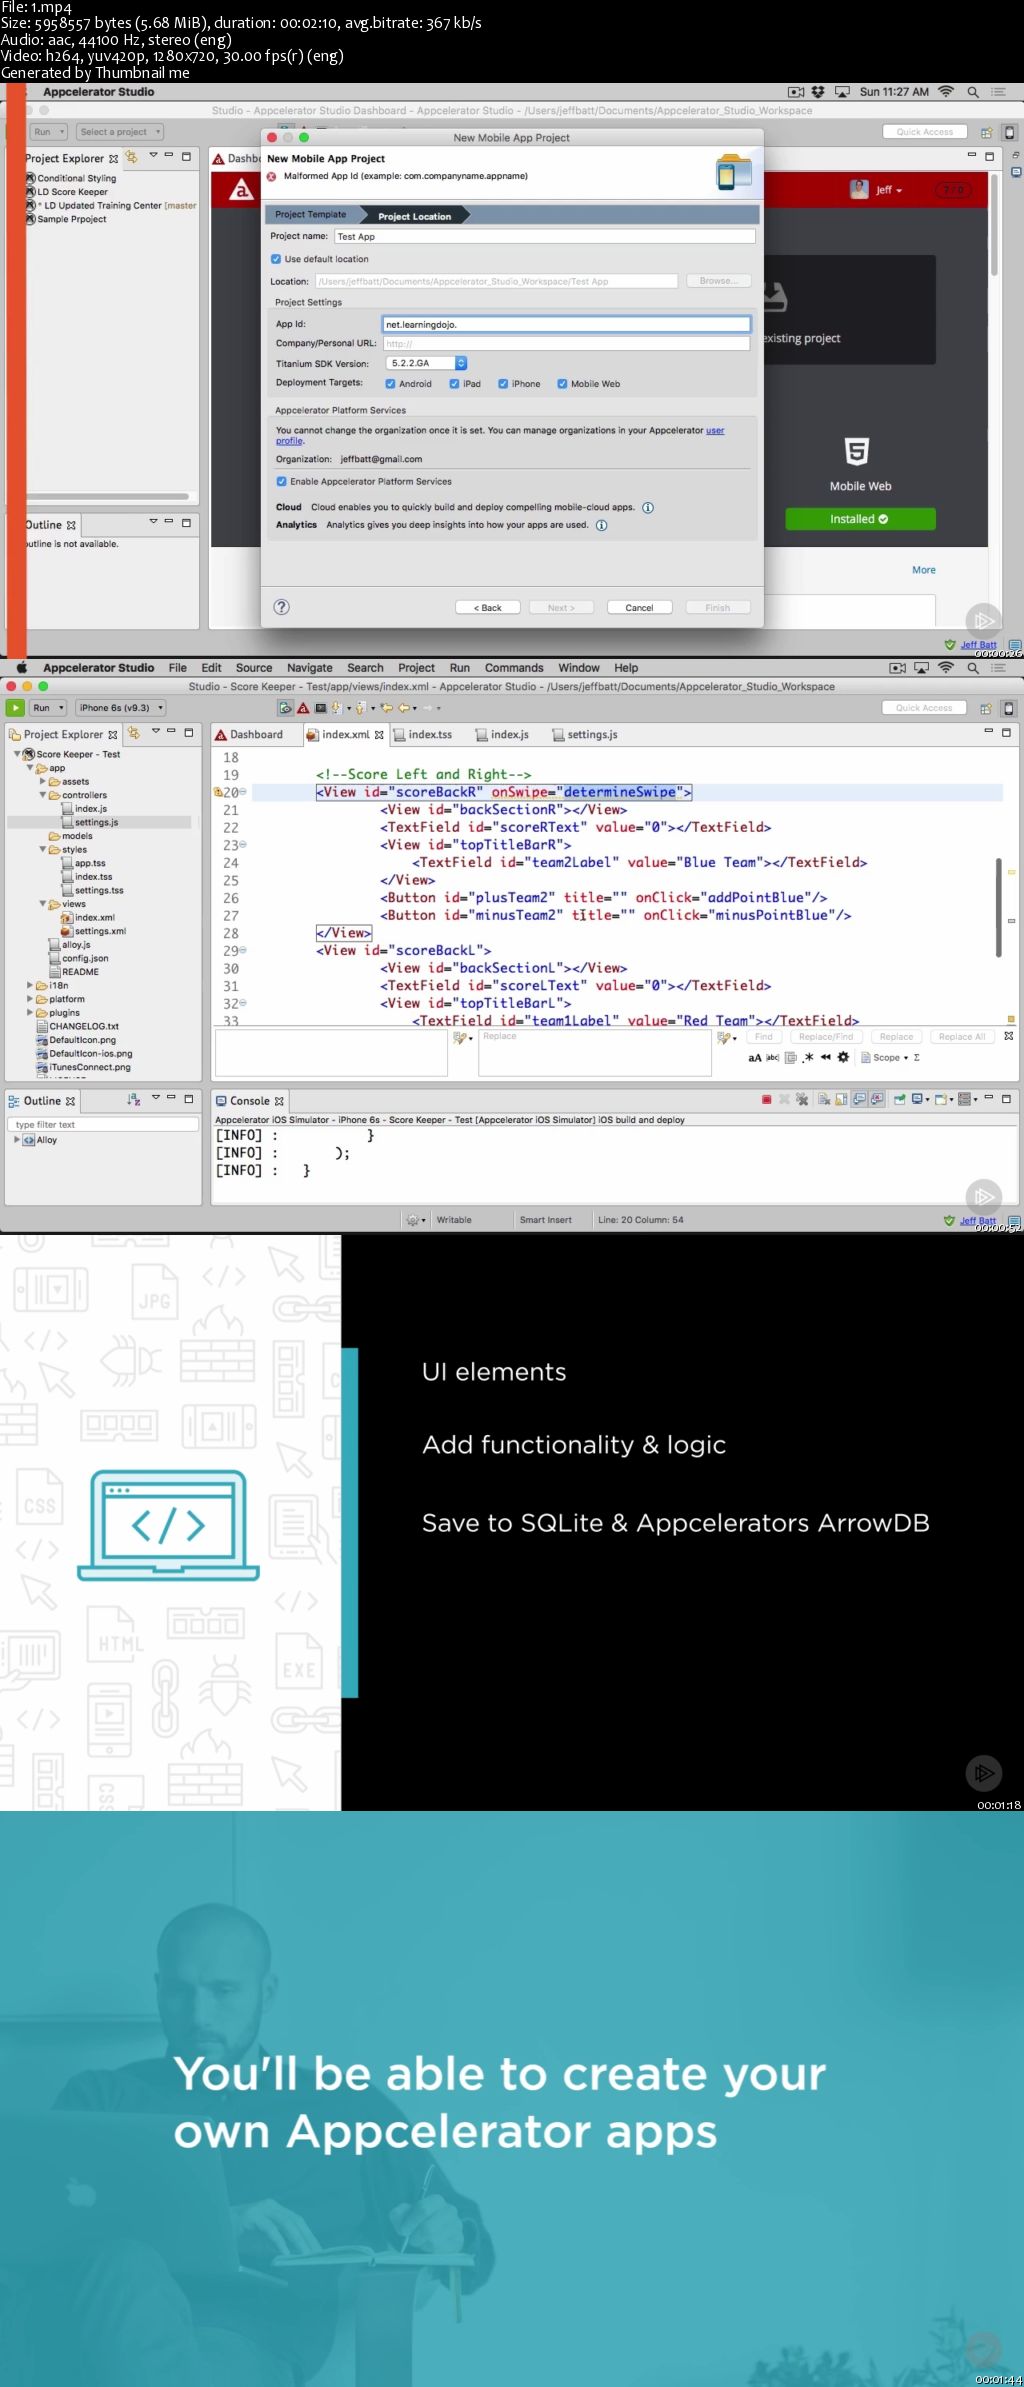Click the gear icon in bottom status bar
This screenshot has height=2387, width=1024.
pyautogui.click(x=415, y=1220)
